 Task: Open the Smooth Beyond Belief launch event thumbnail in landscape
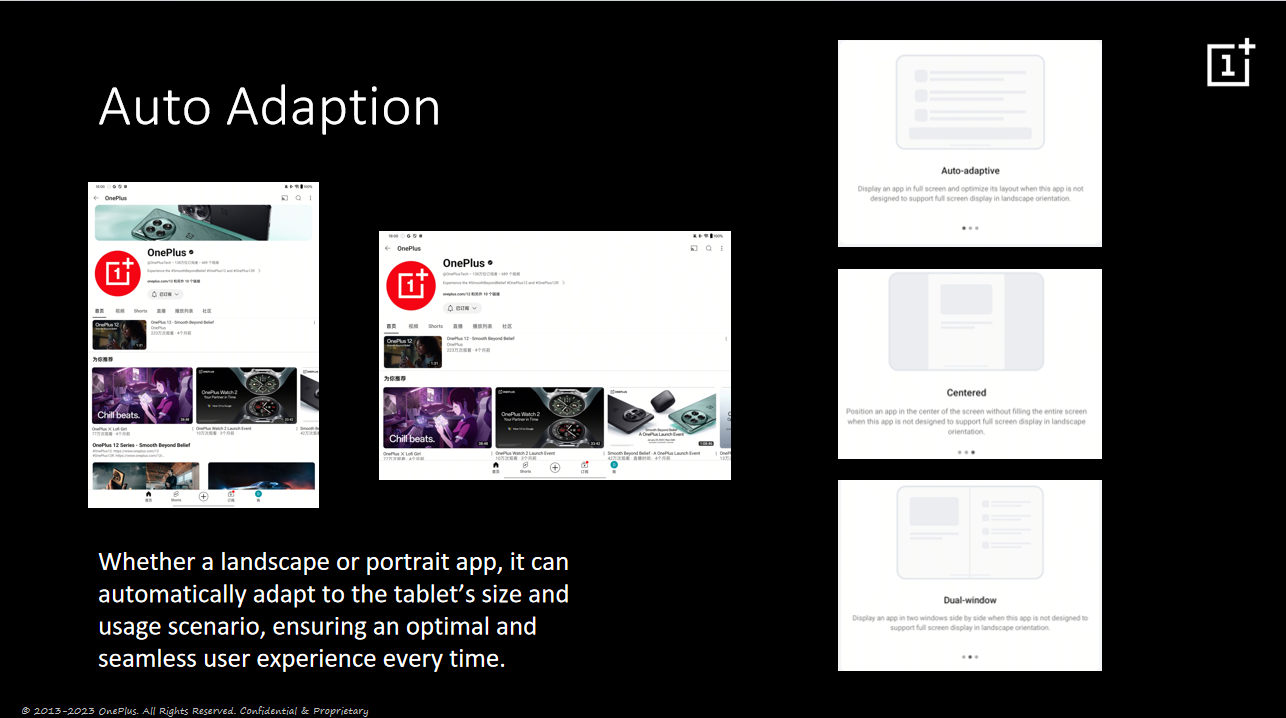tap(662, 417)
